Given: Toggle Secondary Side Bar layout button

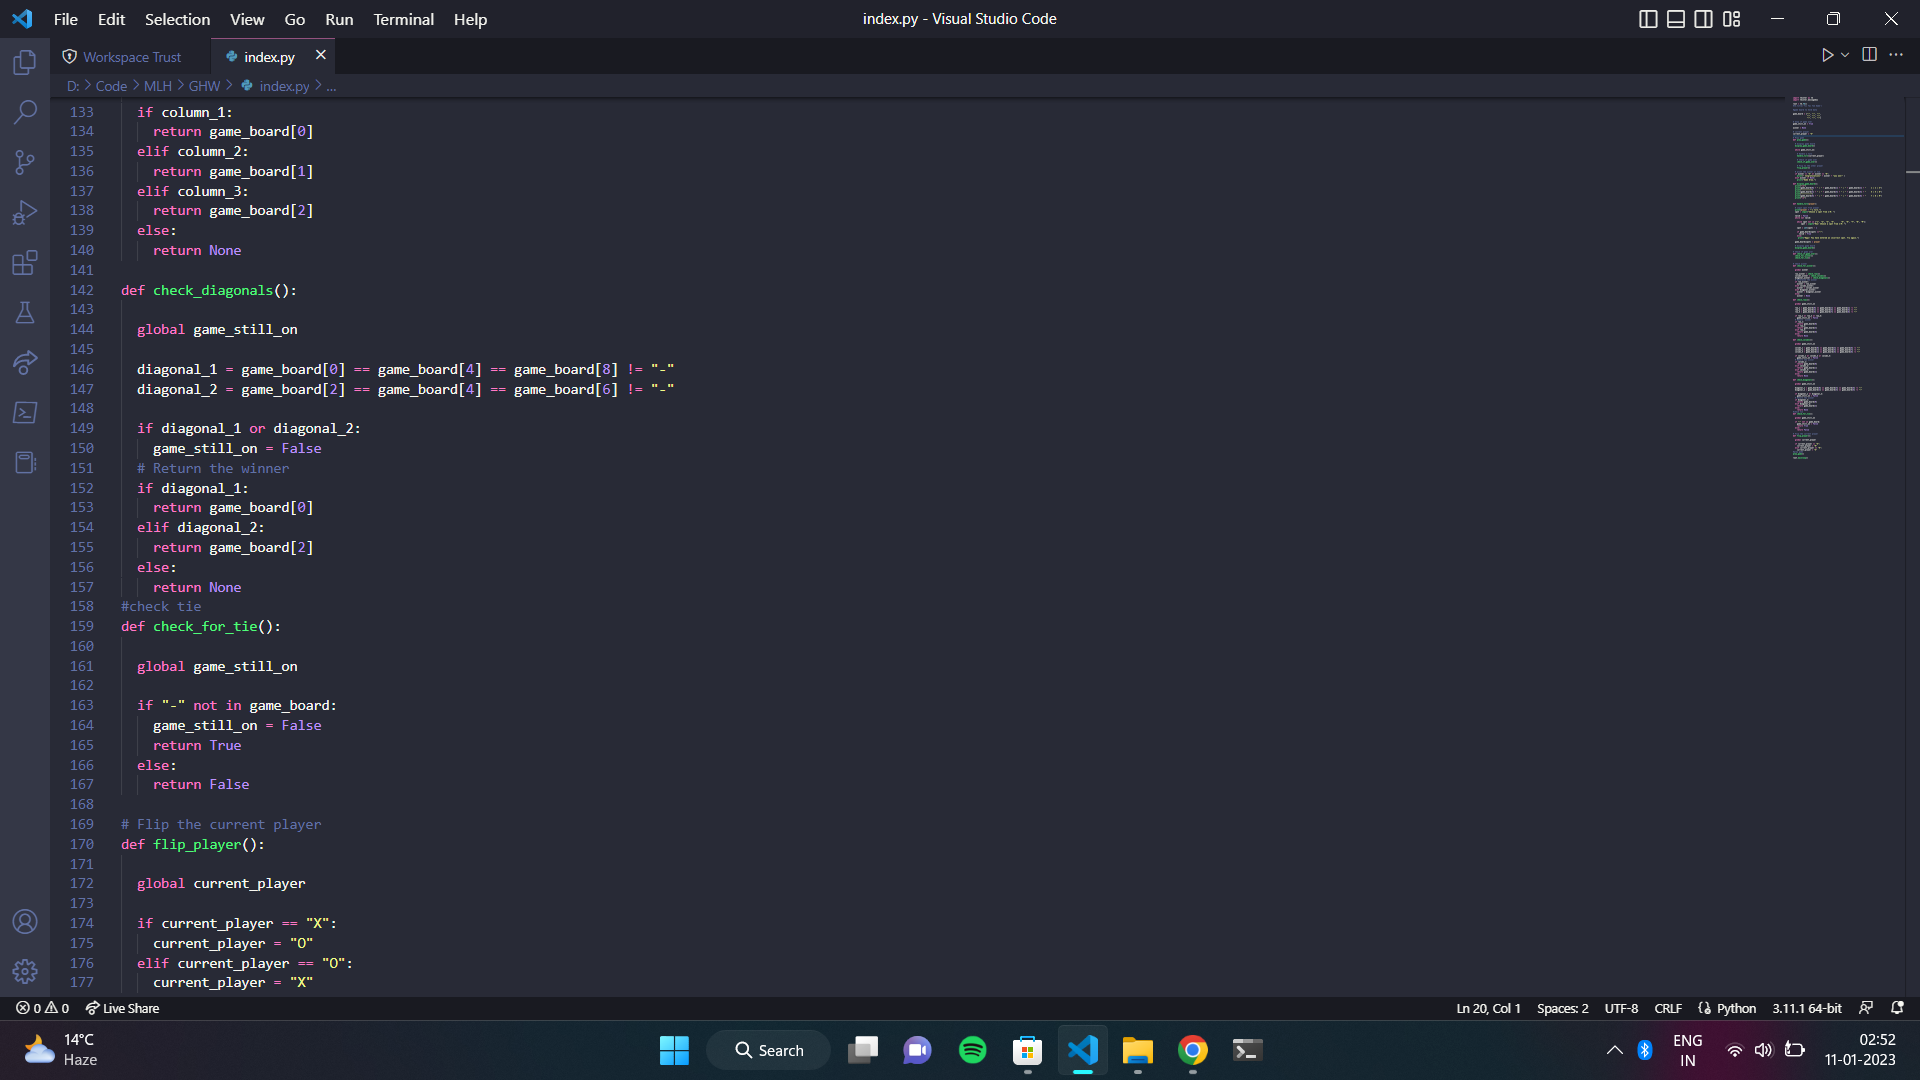Looking at the screenshot, I should click(x=1704, y=19).
